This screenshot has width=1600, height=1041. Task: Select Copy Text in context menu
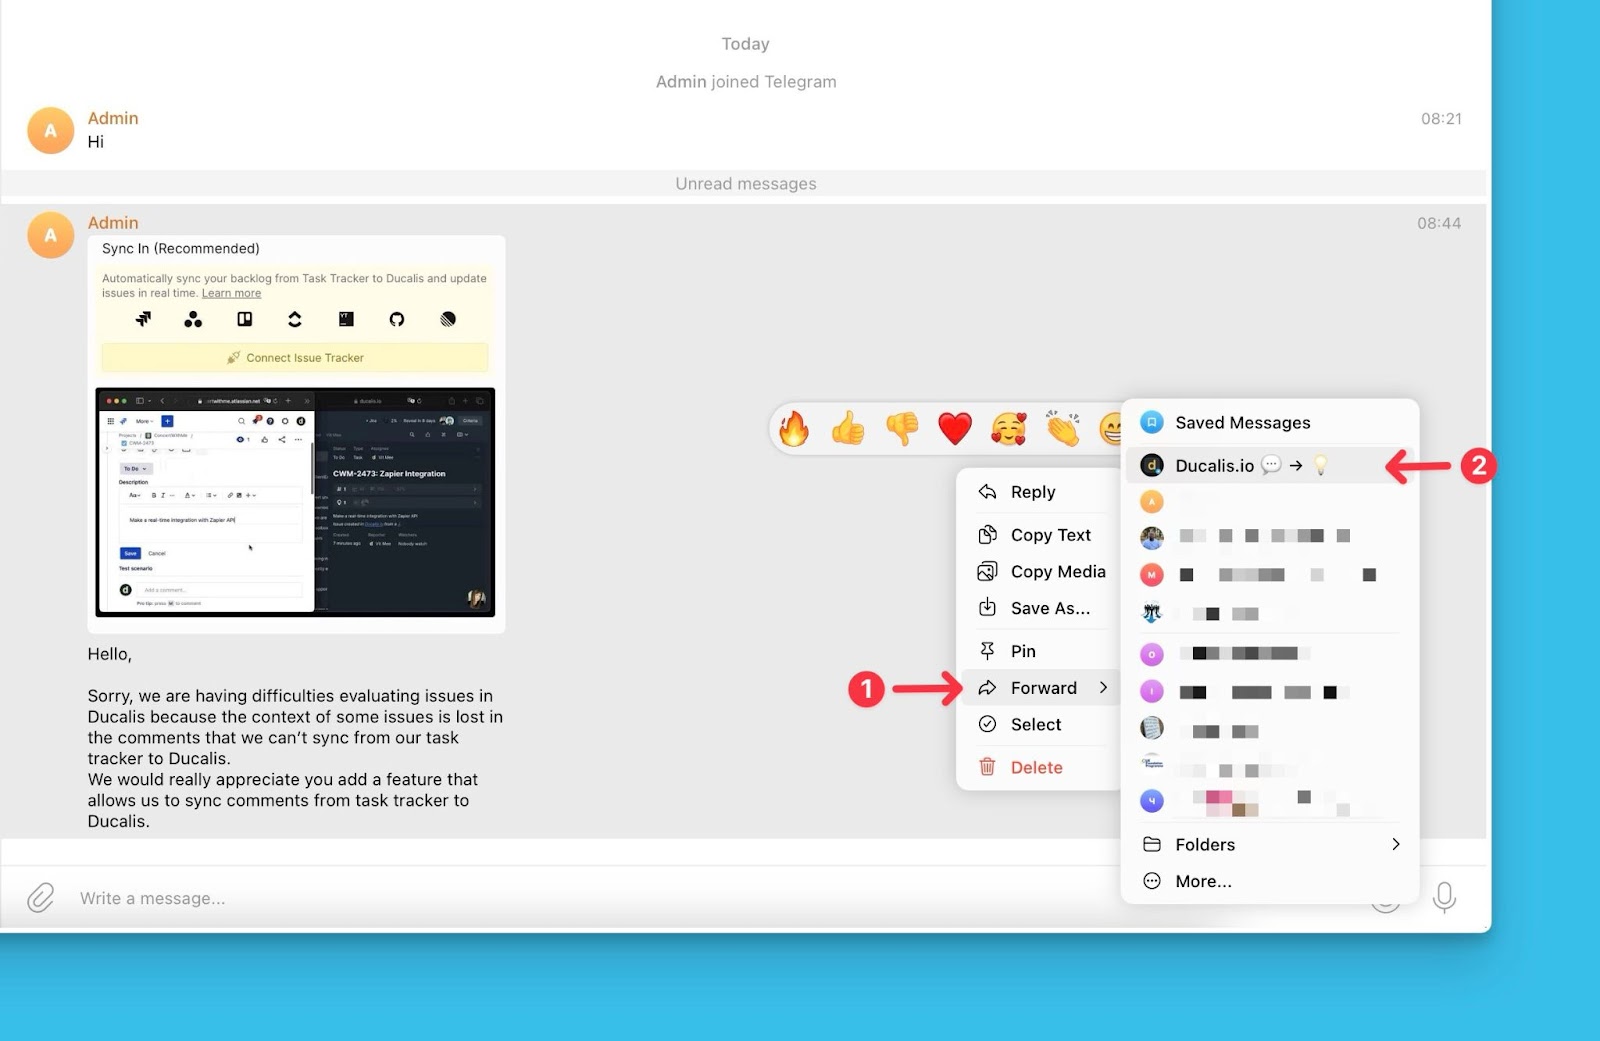coord(1050,535)
